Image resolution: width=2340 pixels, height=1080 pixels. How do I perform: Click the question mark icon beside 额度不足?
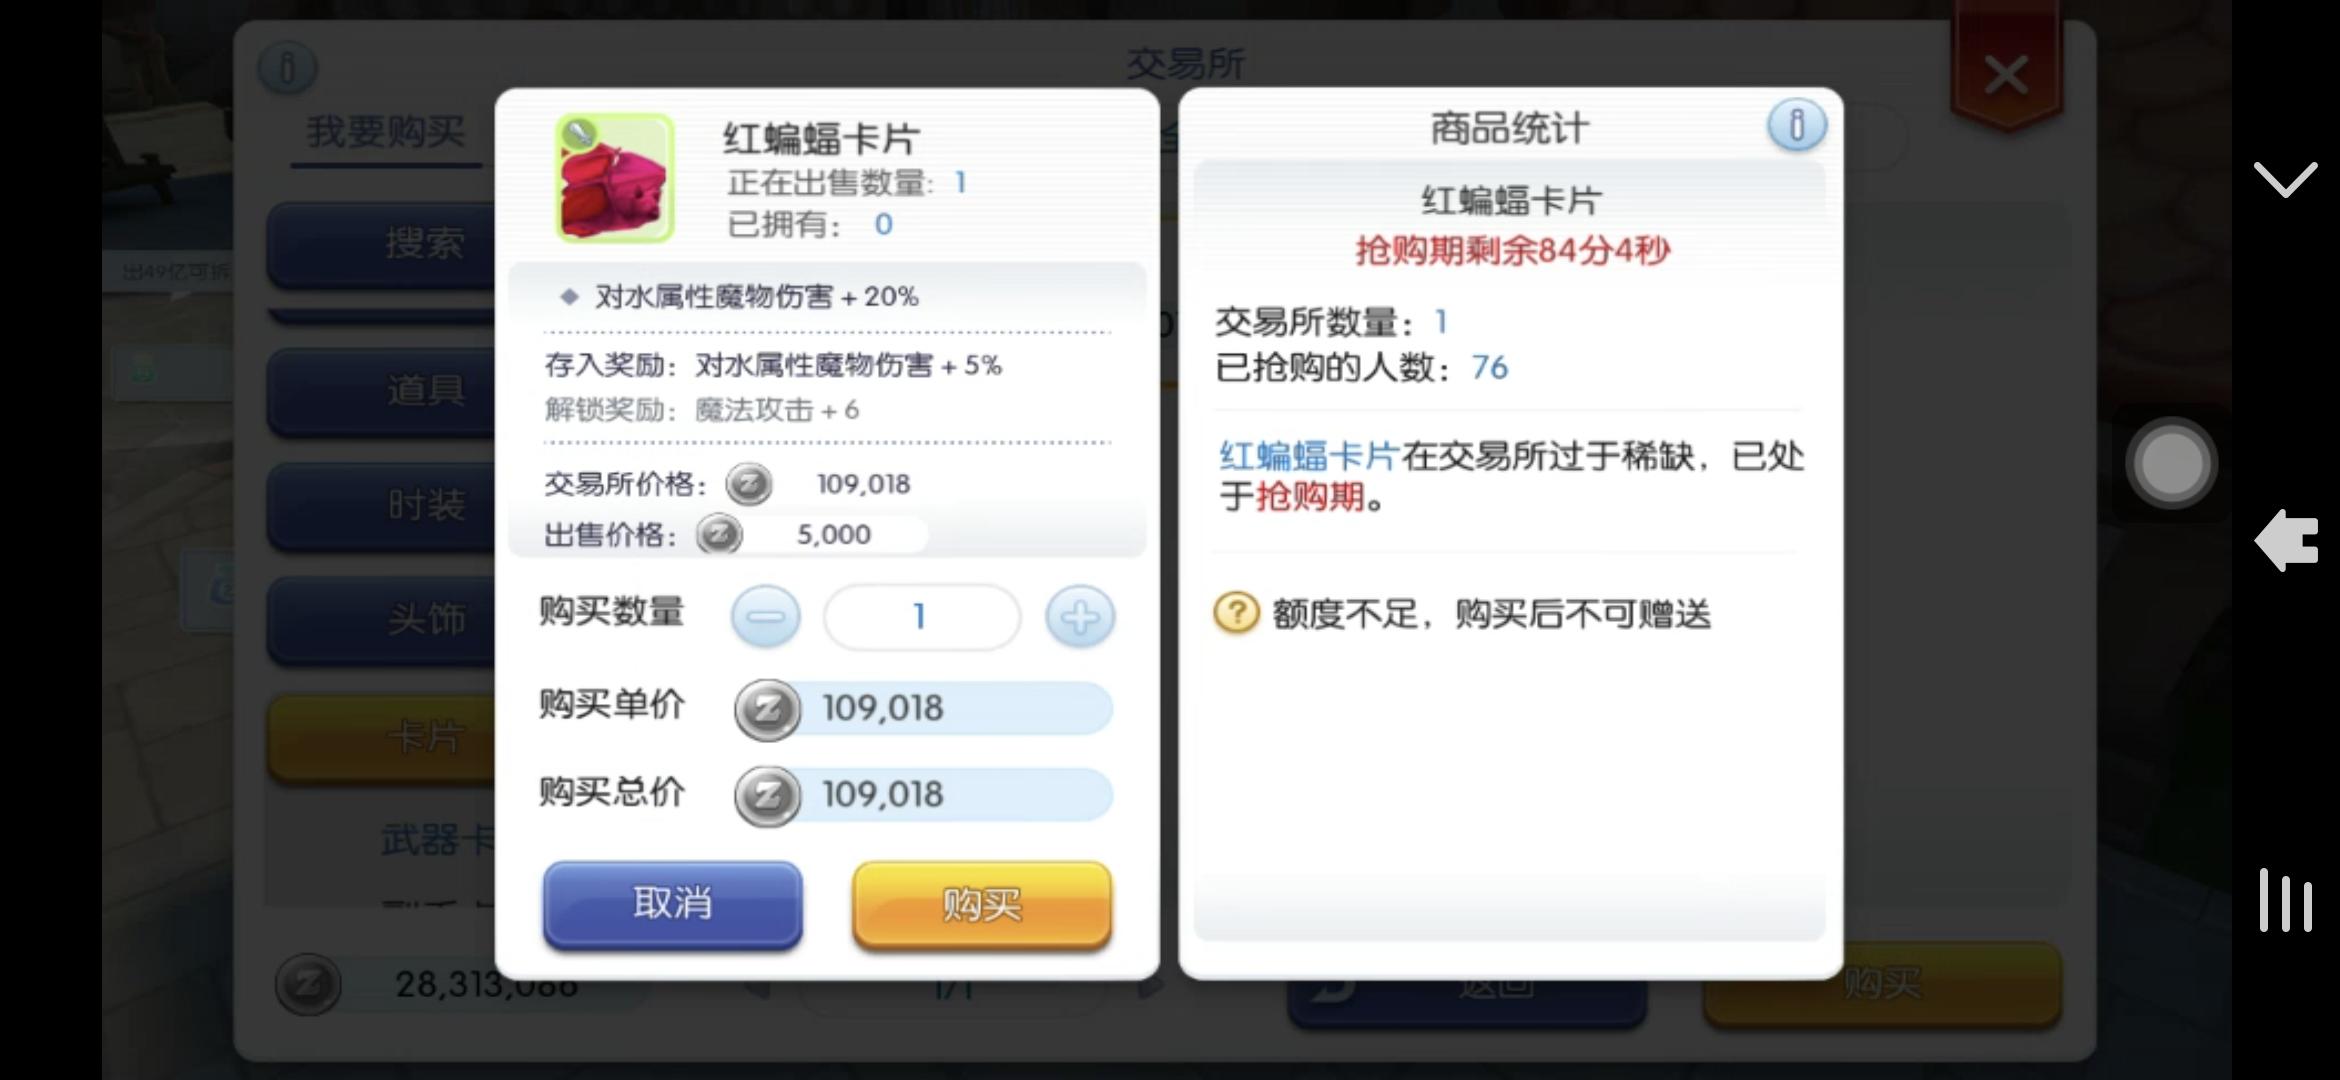tap(1236, 612)
